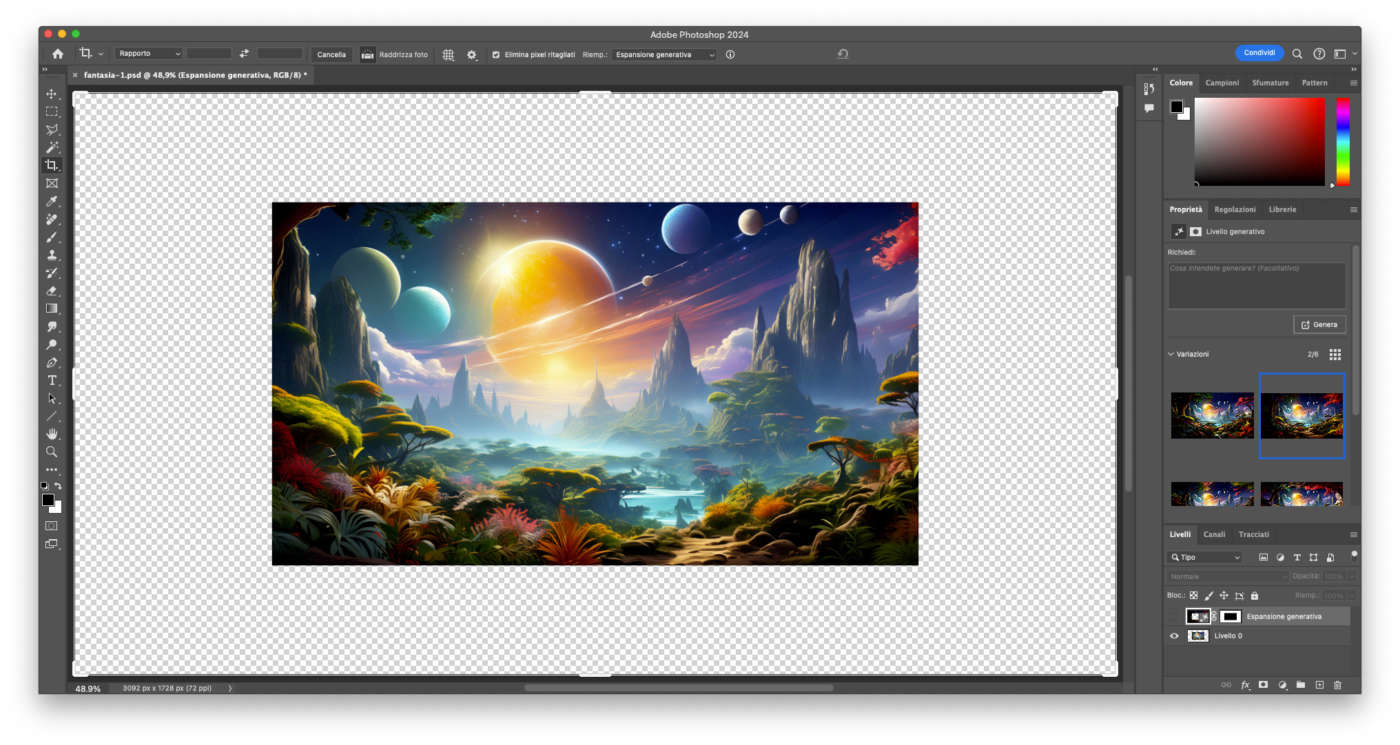Toggle the Elimina pixel ritagliati checkbox
Image resolution: width=1400 pixels, height=745 pixels.
click(x=496, y=54)
